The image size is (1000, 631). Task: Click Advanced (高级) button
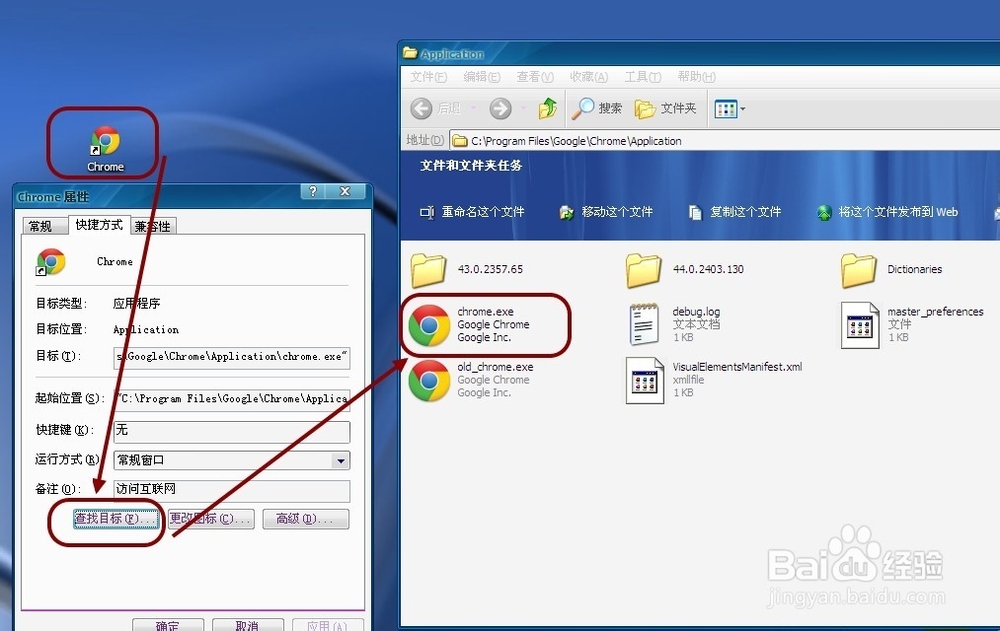(305, 519)
